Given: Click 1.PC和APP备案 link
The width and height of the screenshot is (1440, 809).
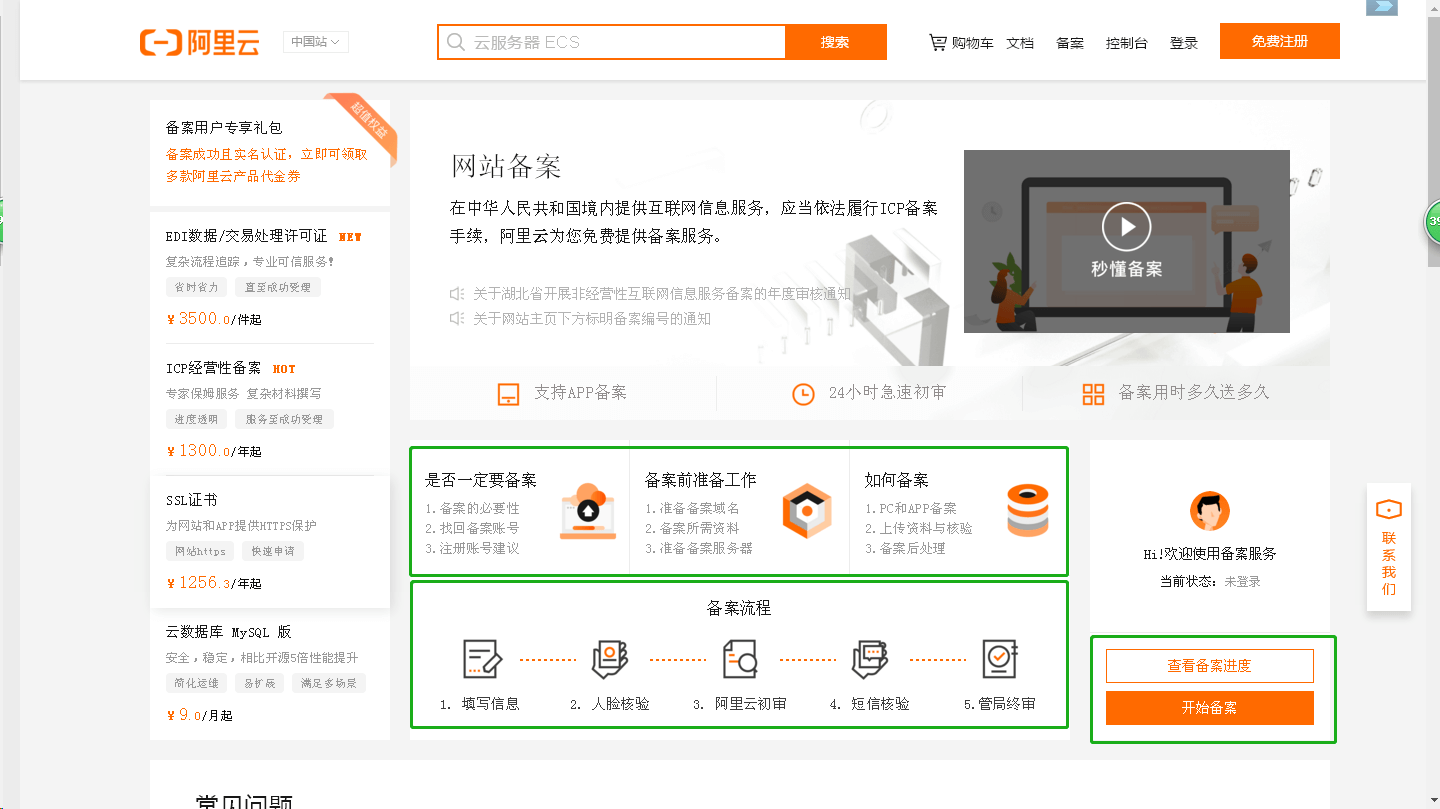Looking at the screenshot, I should 911,508.
